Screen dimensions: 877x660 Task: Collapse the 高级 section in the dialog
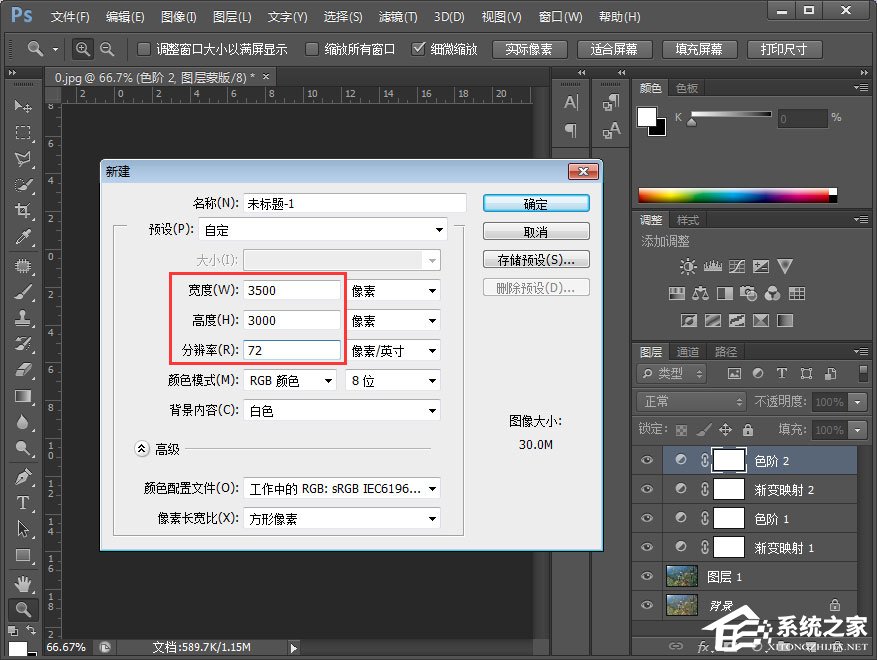pos(141,449)
